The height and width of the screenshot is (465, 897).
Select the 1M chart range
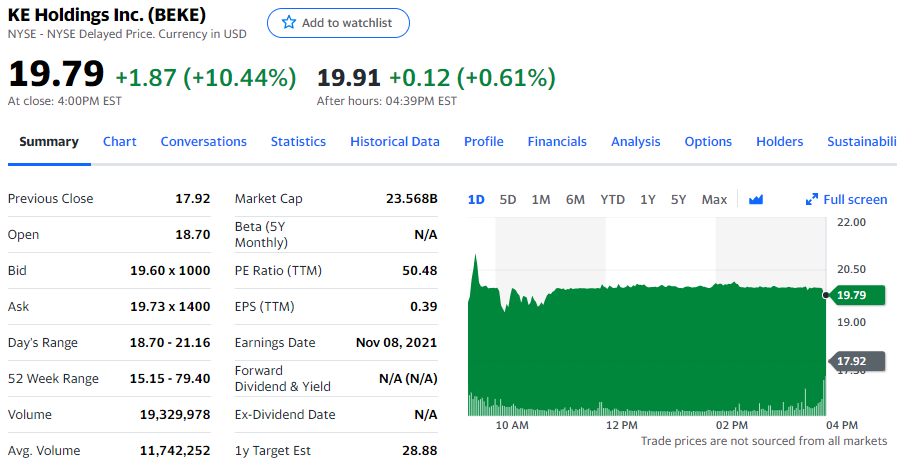pyautogui.click(x=541, y=200)
